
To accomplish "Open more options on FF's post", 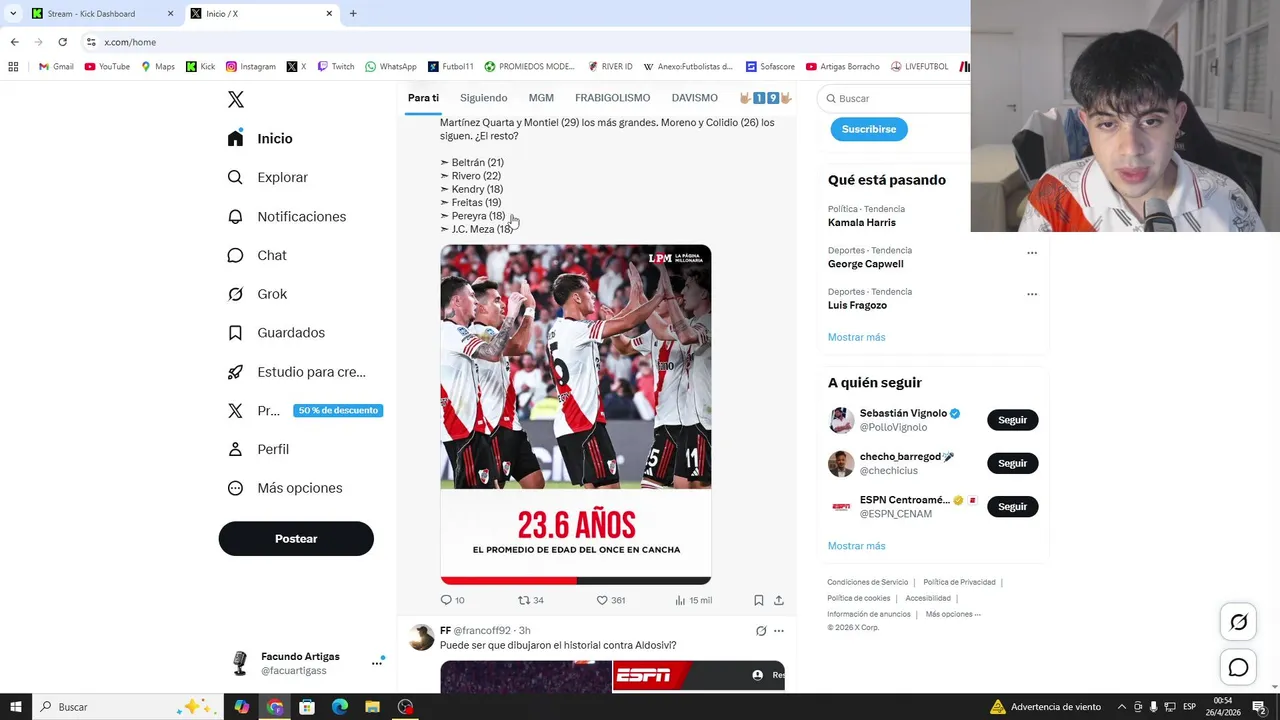I will (x=779, y=631).
